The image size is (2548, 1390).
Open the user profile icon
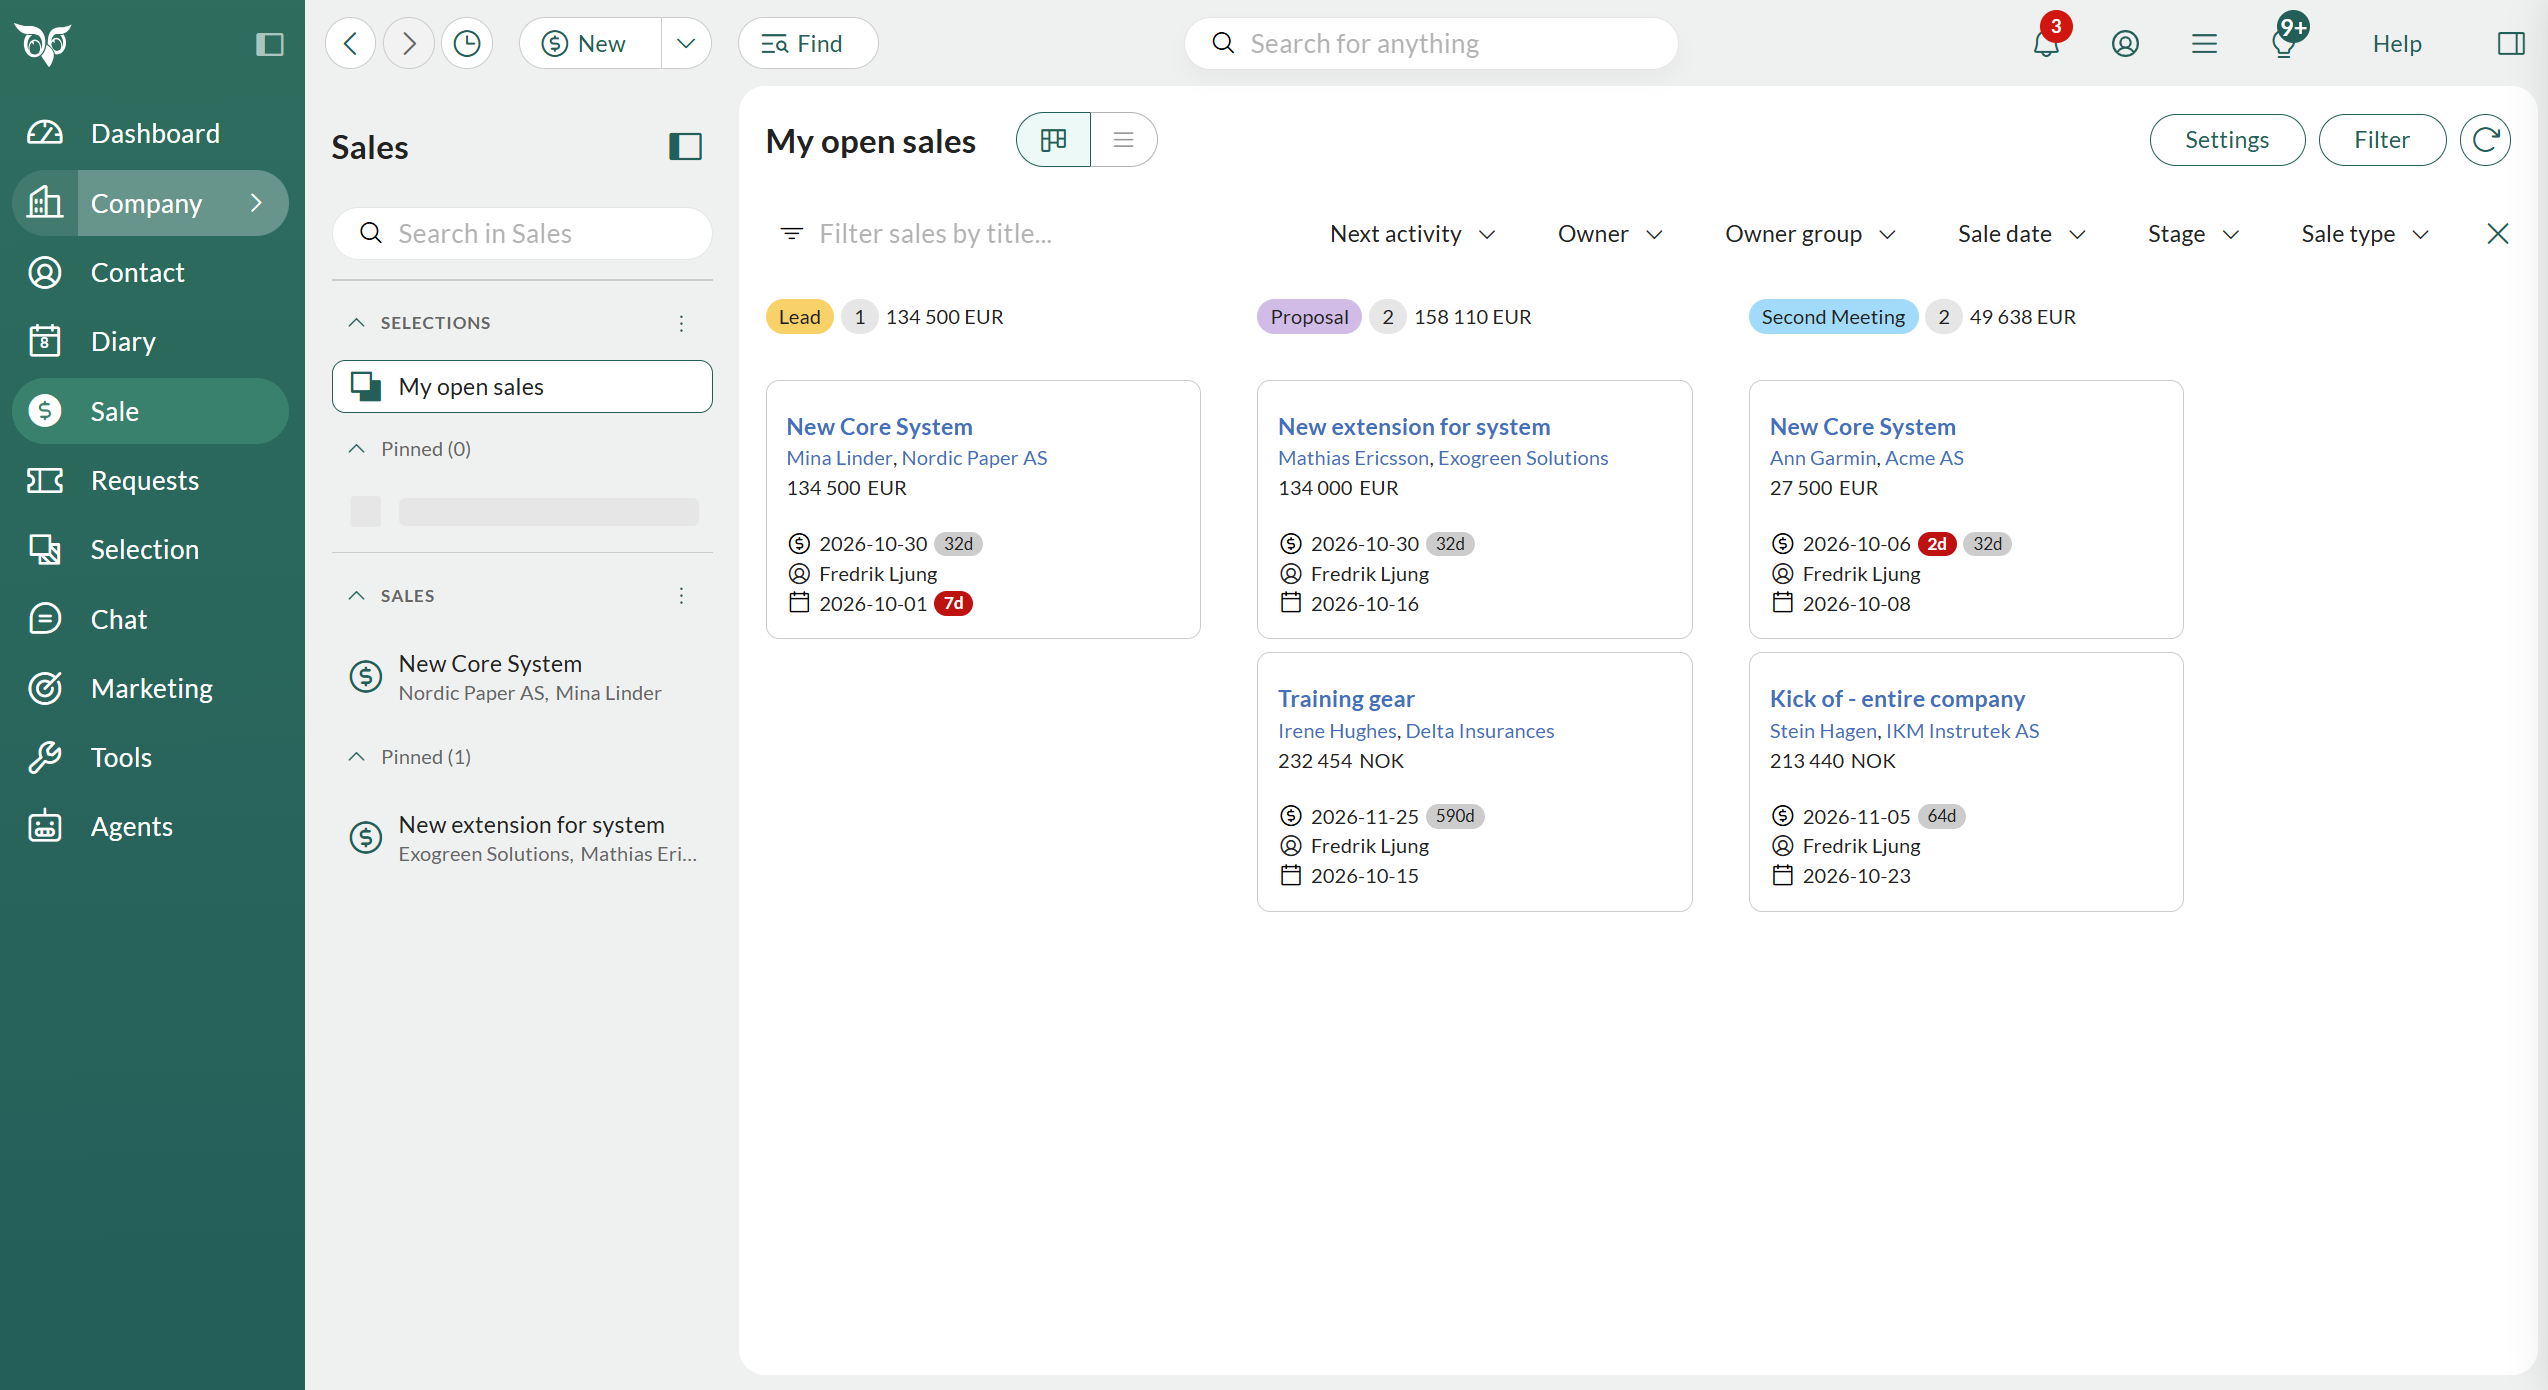(2125, 44)
